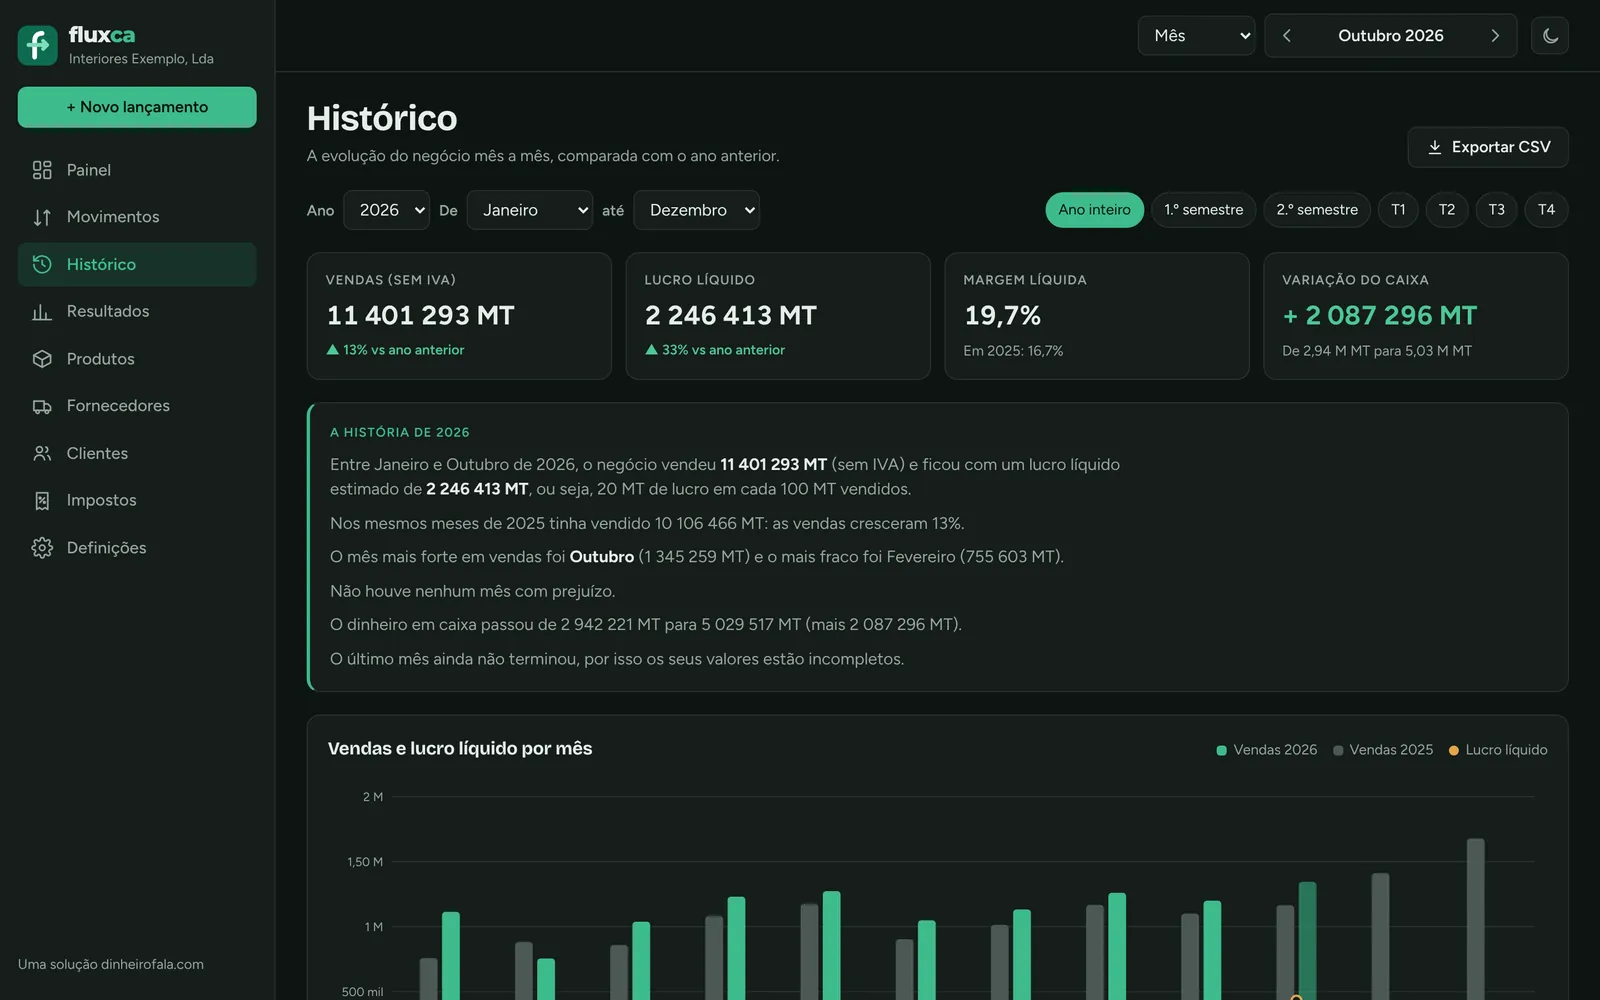Select the Ano inteiro period pill

click(1094, 210)
